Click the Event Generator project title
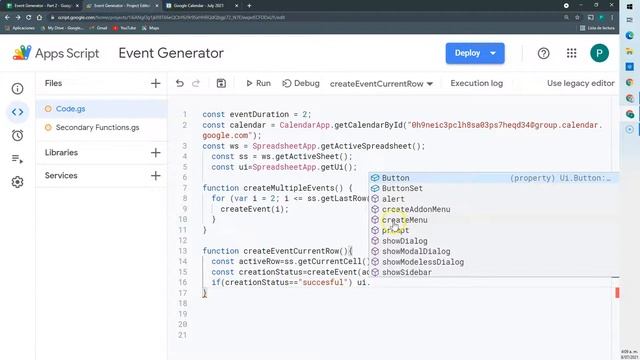640x360 pixels. pyautogui.click(x=171, y=53)
